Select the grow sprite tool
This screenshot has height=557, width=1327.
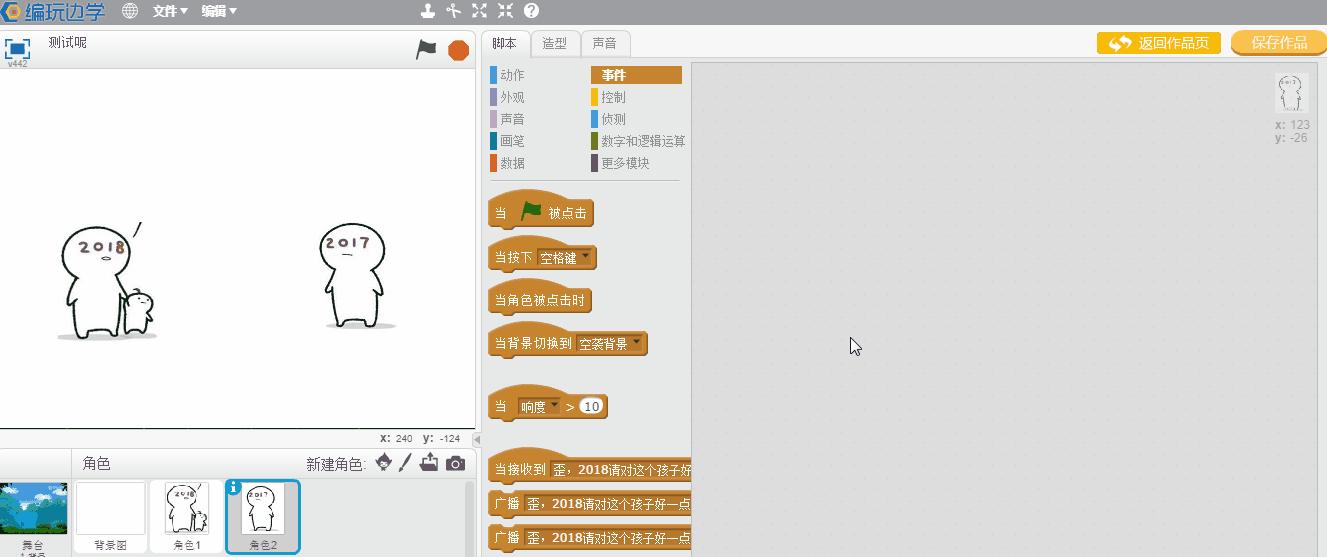(x=480, y=11)
